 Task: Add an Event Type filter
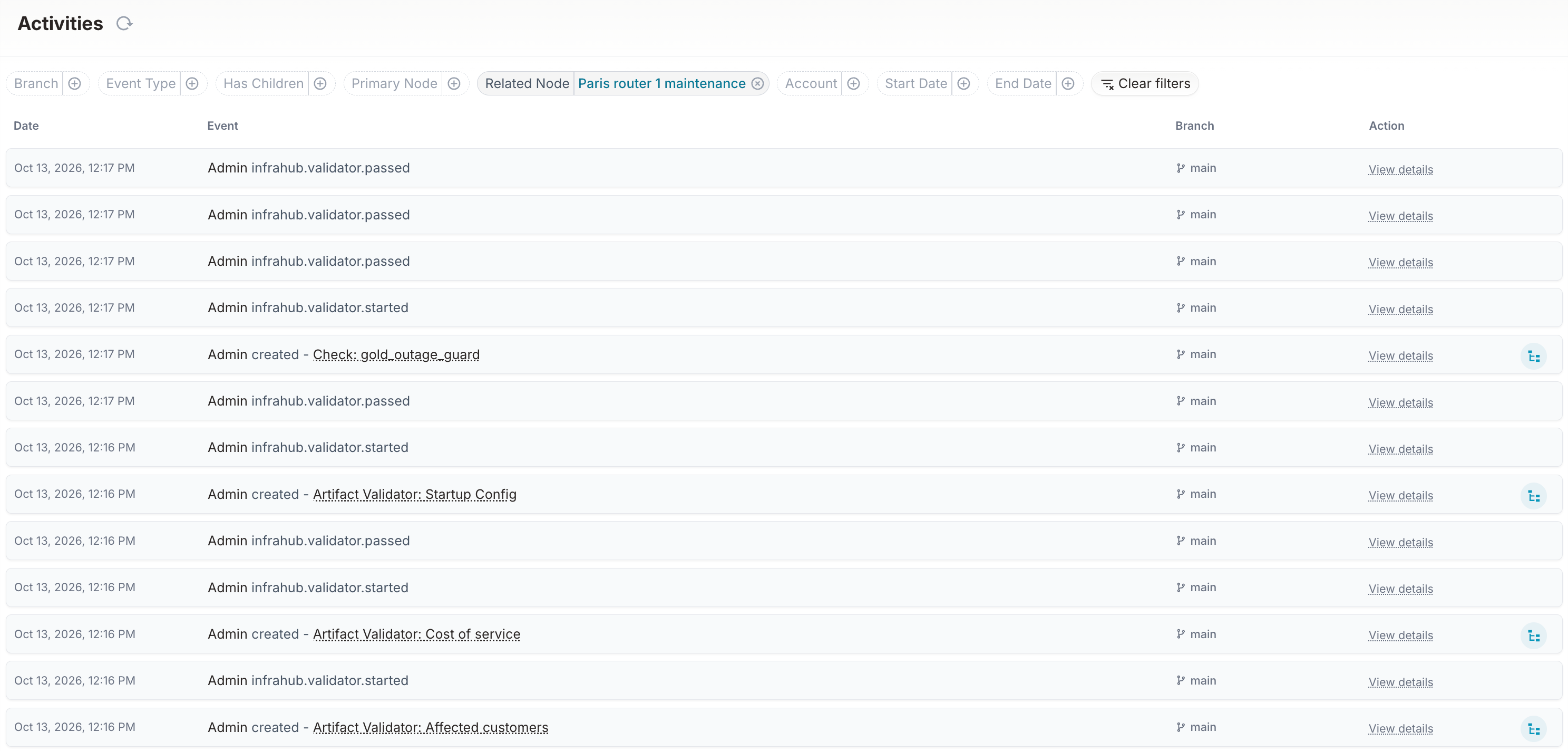coord(192,84)
